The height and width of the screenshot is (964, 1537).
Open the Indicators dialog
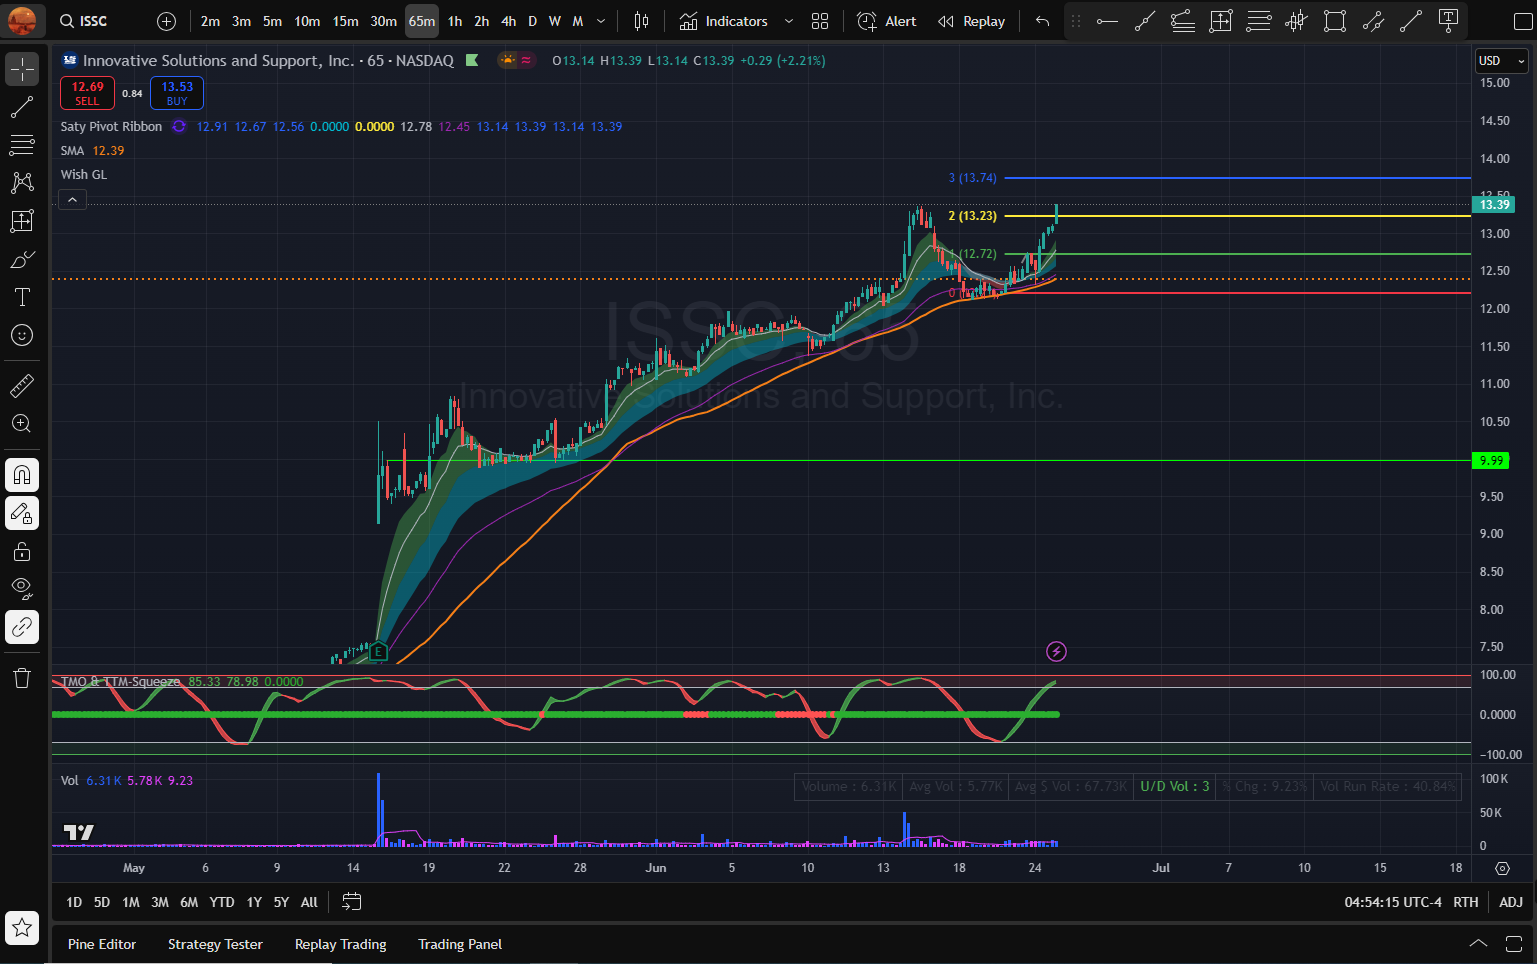click(x=724, y=21)
